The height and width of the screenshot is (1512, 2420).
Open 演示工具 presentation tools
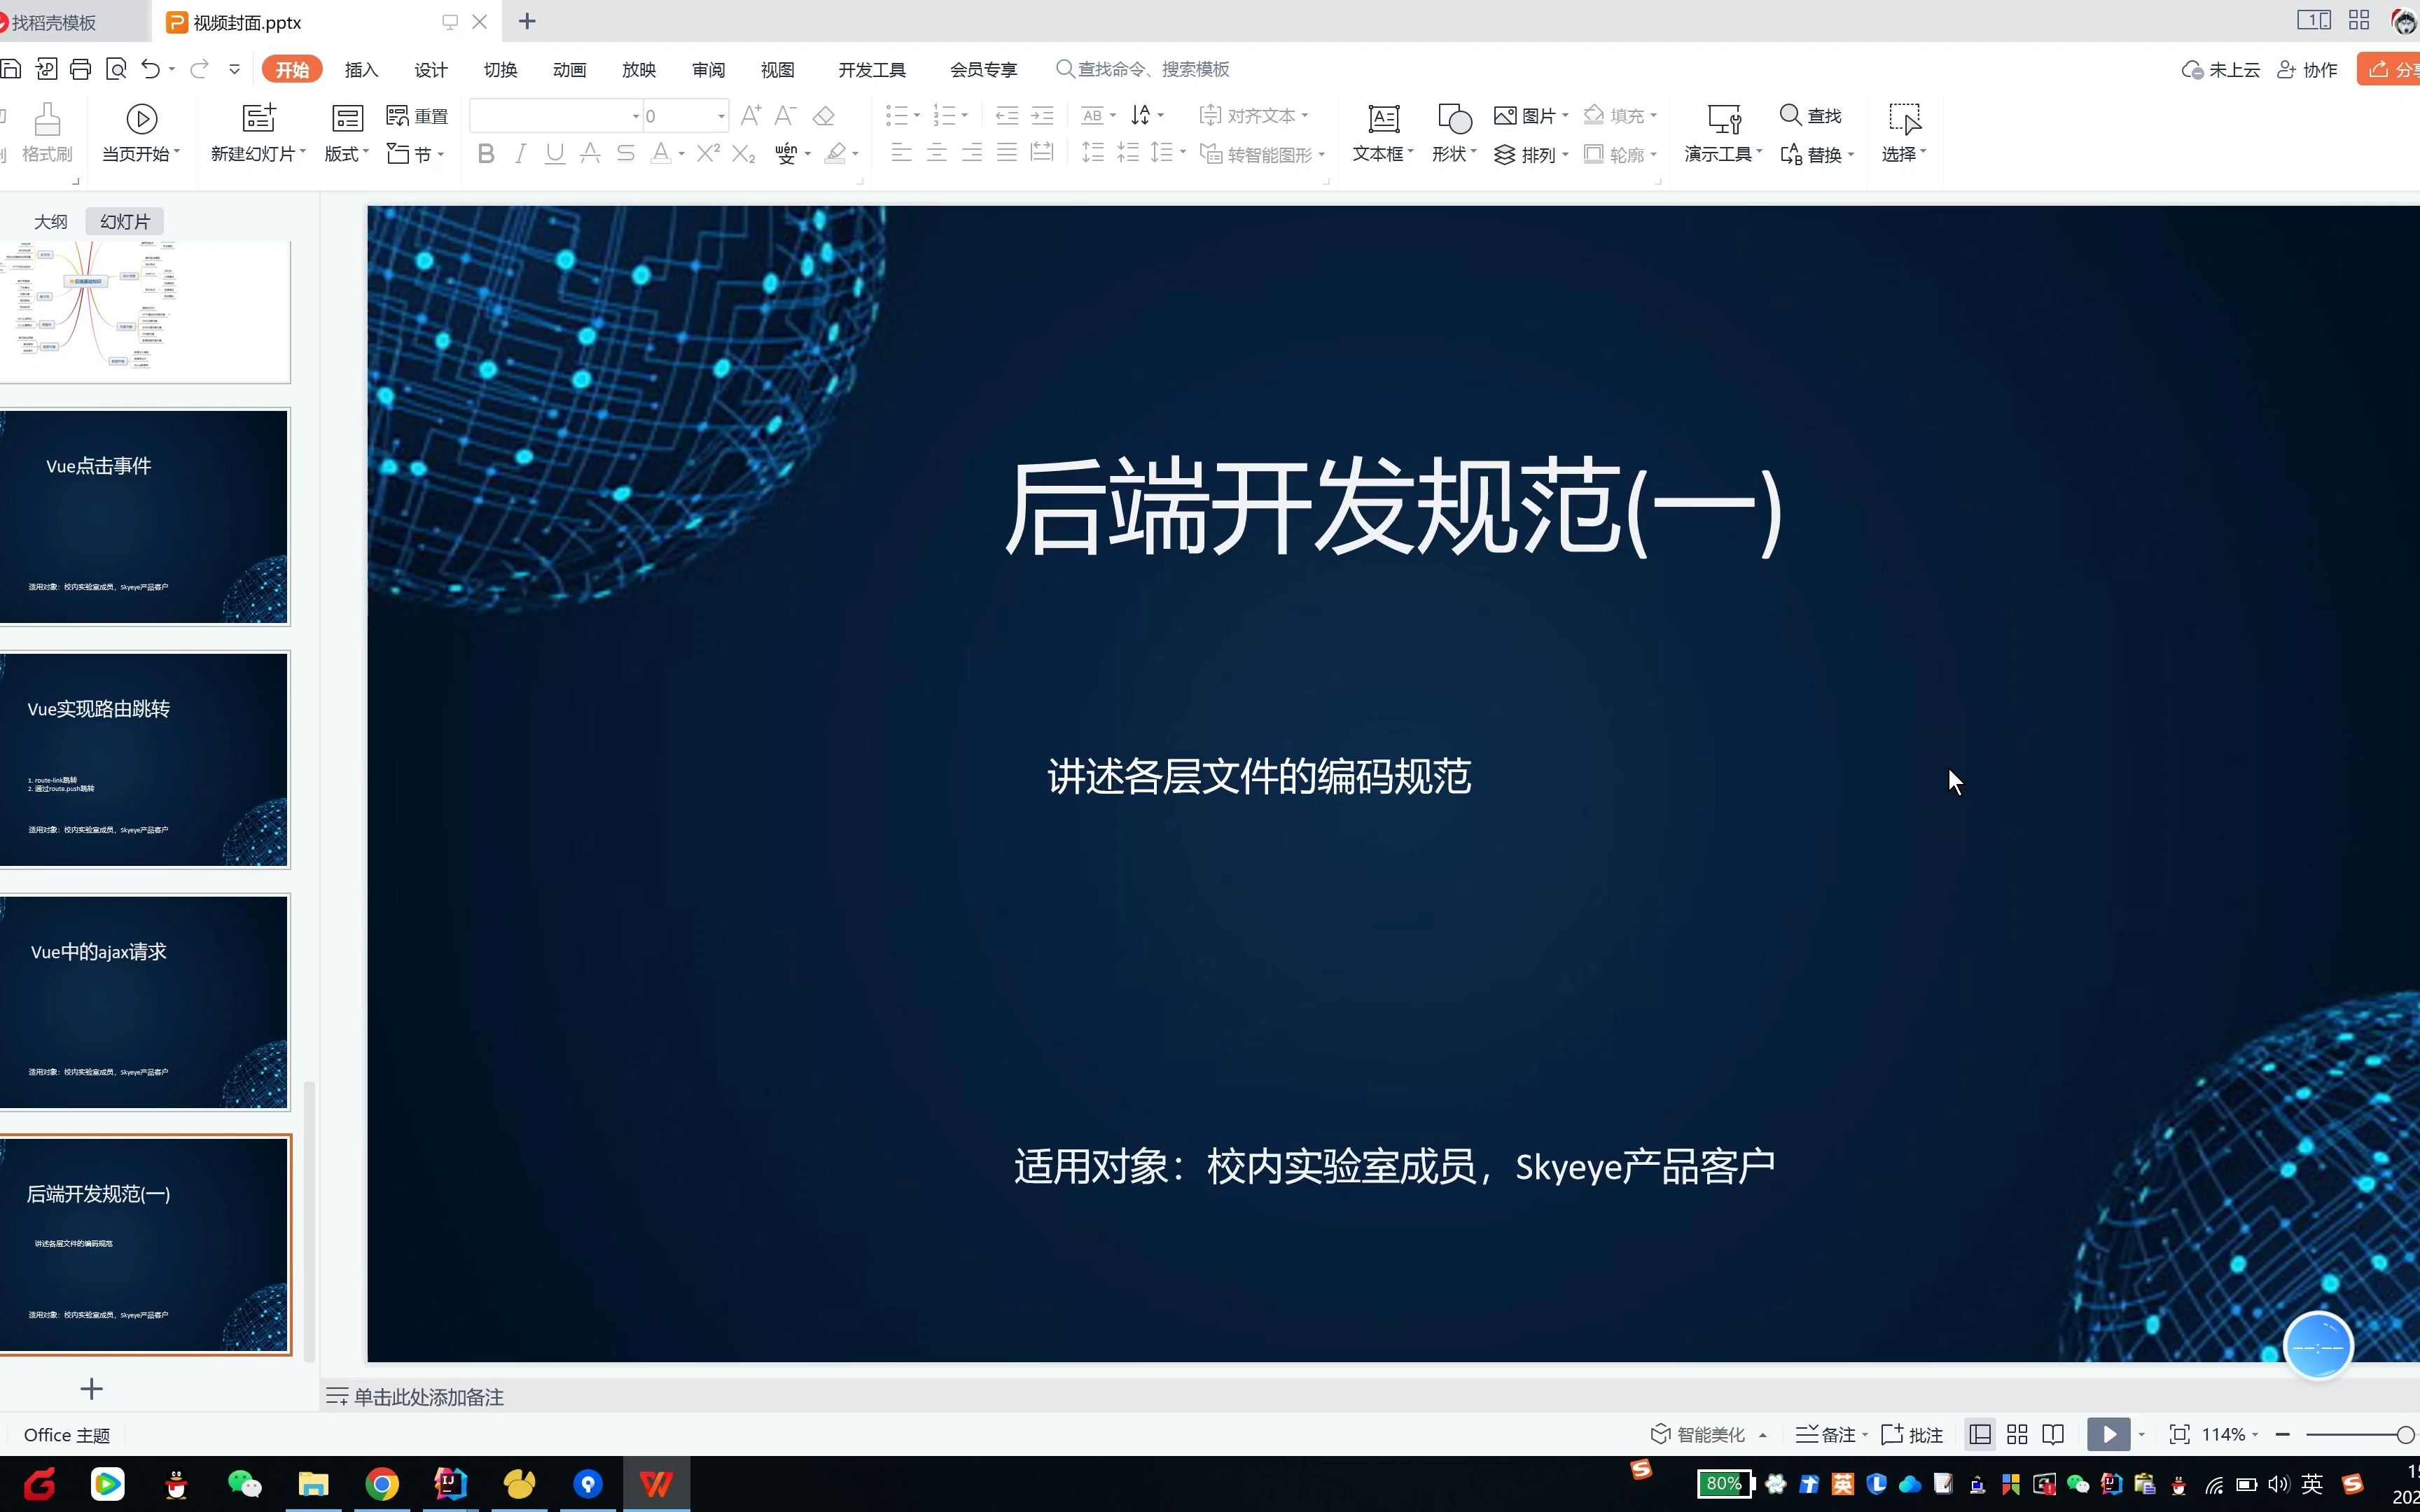click(x=1723, y=132)
